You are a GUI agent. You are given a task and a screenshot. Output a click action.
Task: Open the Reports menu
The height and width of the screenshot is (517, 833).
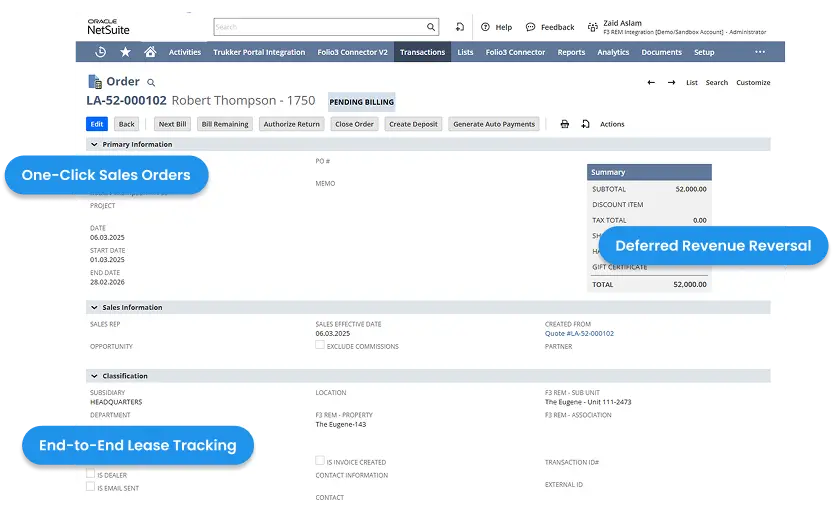point(571,52)
